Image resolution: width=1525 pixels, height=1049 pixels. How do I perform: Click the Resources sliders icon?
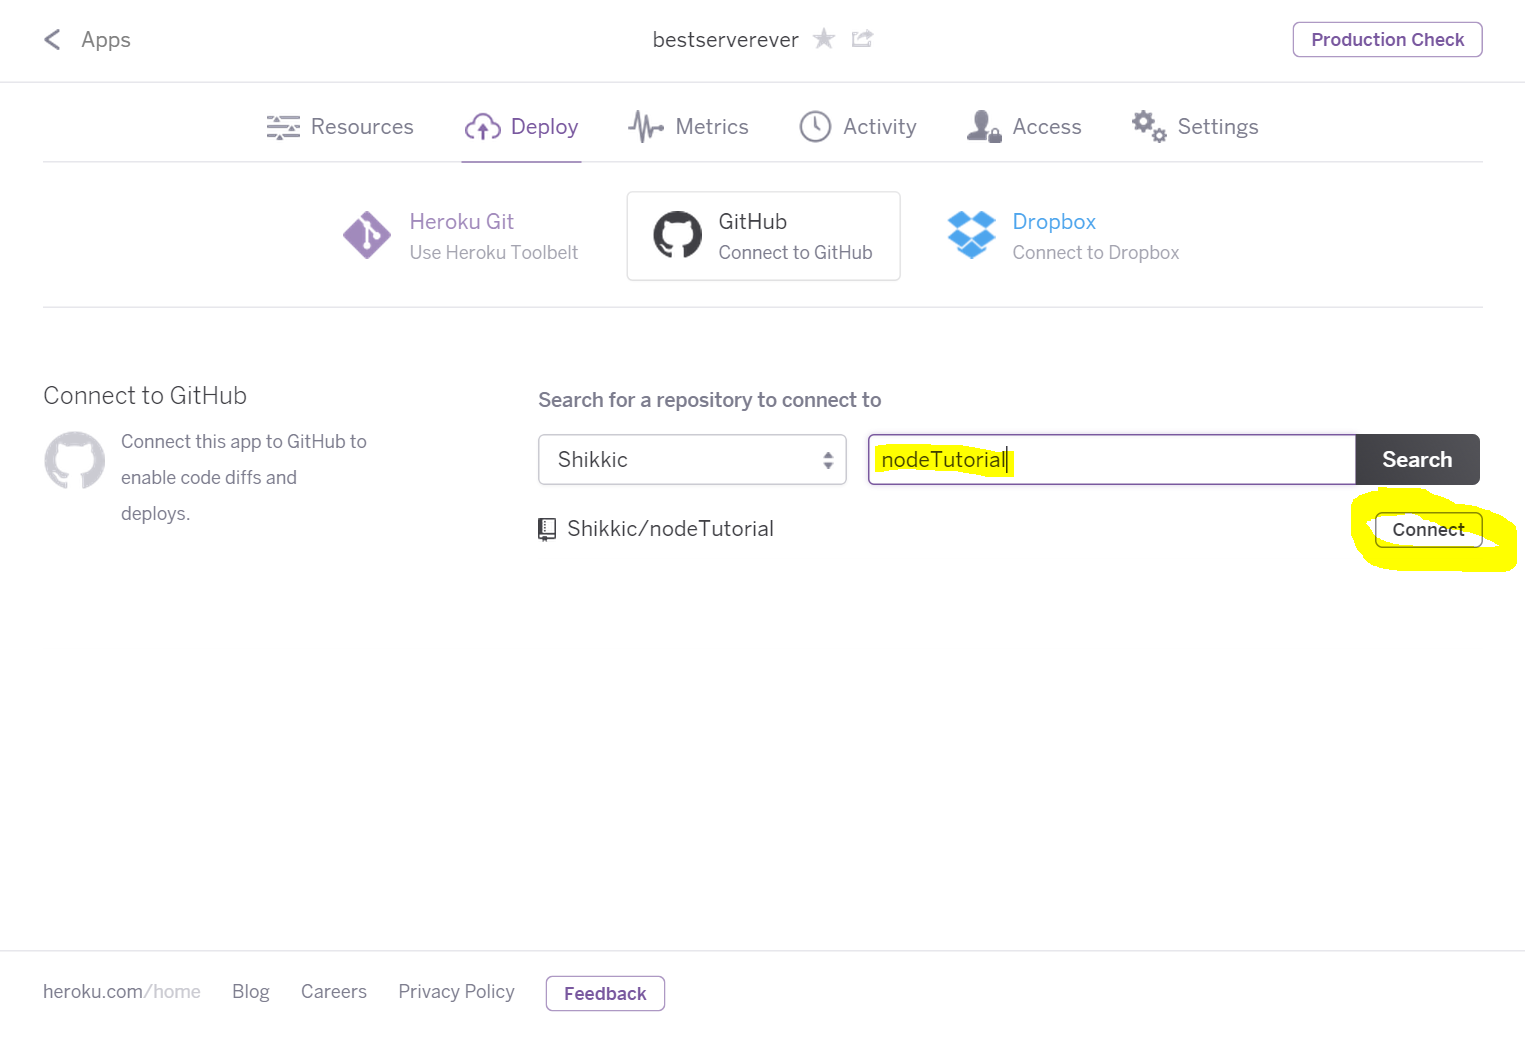pyautogui.click(x=283, y=127)
